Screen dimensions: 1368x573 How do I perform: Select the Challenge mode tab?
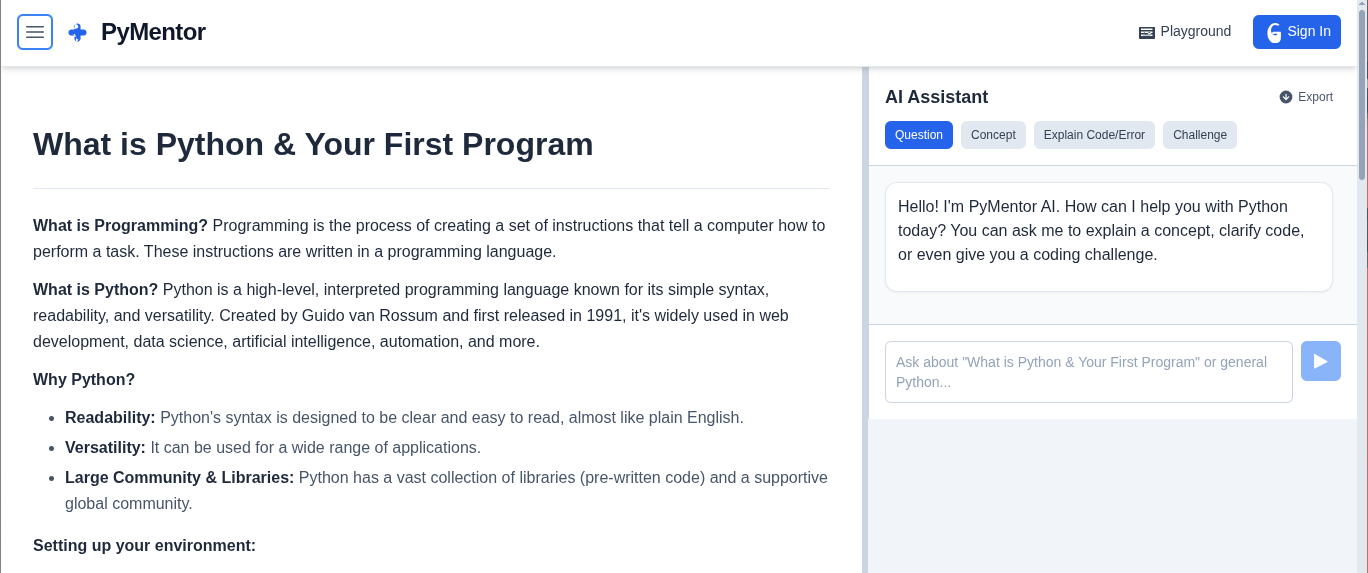coord(1200,135)
